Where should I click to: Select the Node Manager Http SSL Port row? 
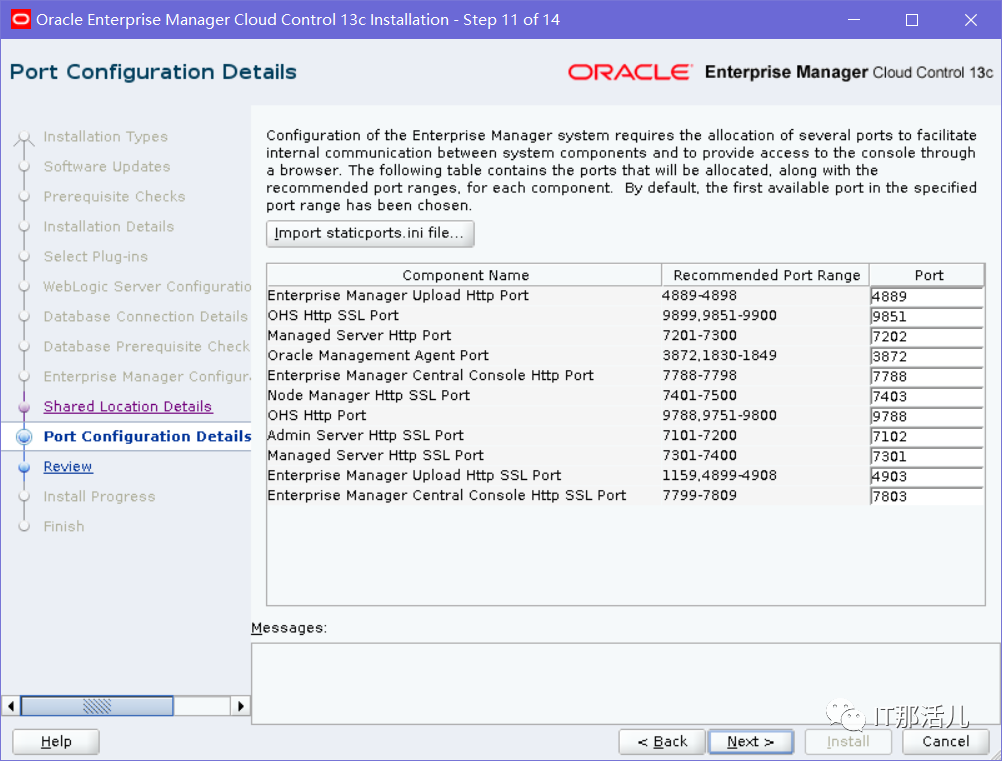(x=369, y=396)
